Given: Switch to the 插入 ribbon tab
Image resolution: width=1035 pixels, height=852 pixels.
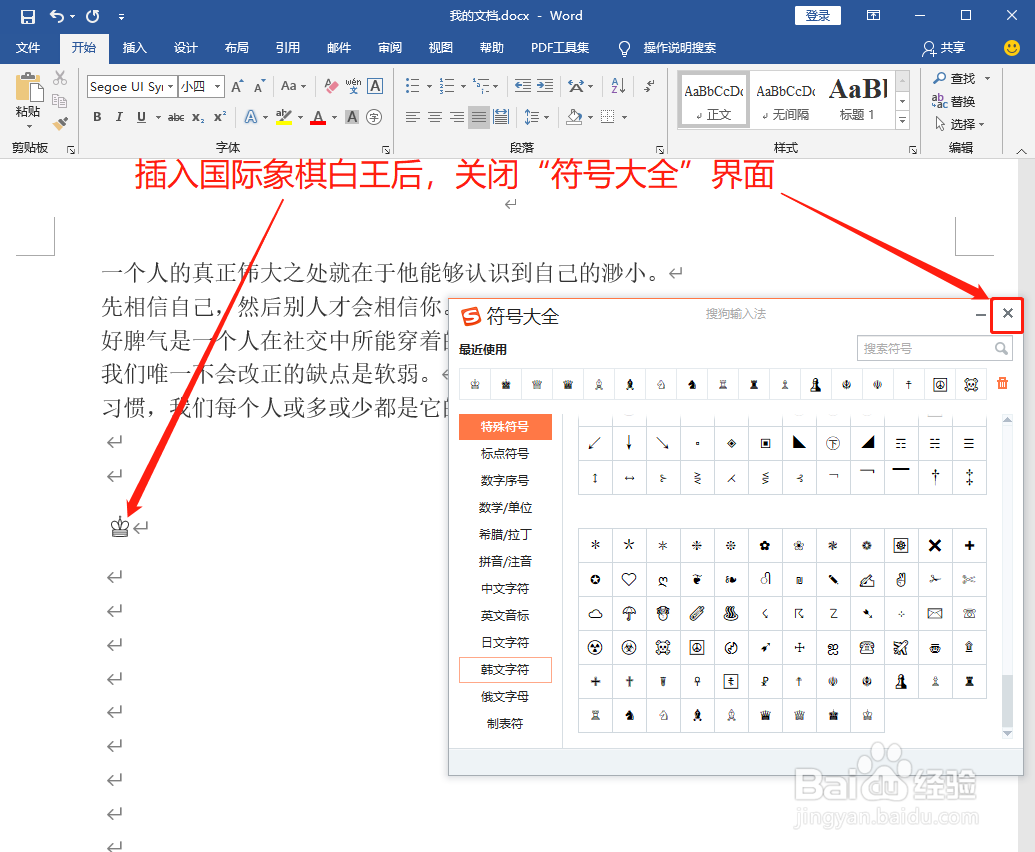Looking at the screenshot, I should point(135,48).
